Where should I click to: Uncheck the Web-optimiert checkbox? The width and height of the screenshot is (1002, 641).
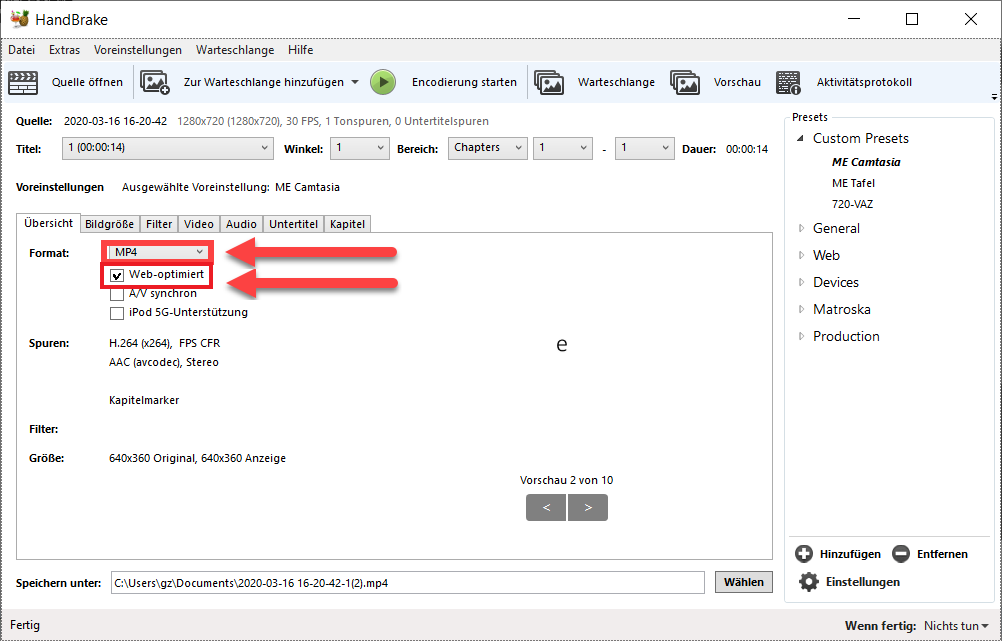pyautogui.click(x=117, y=275)
